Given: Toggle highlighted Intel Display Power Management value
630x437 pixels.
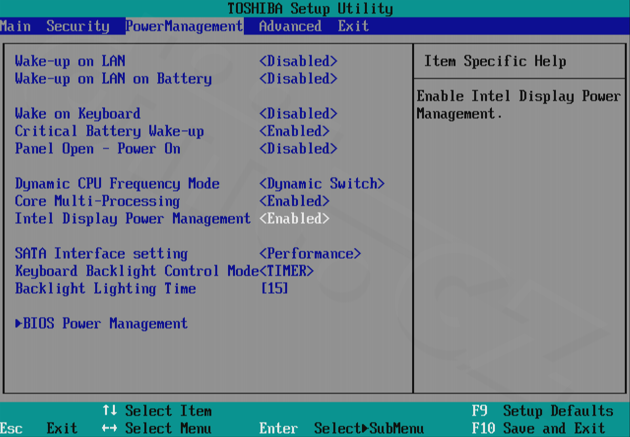Looking at the screenshot, I should click(294, 218).
